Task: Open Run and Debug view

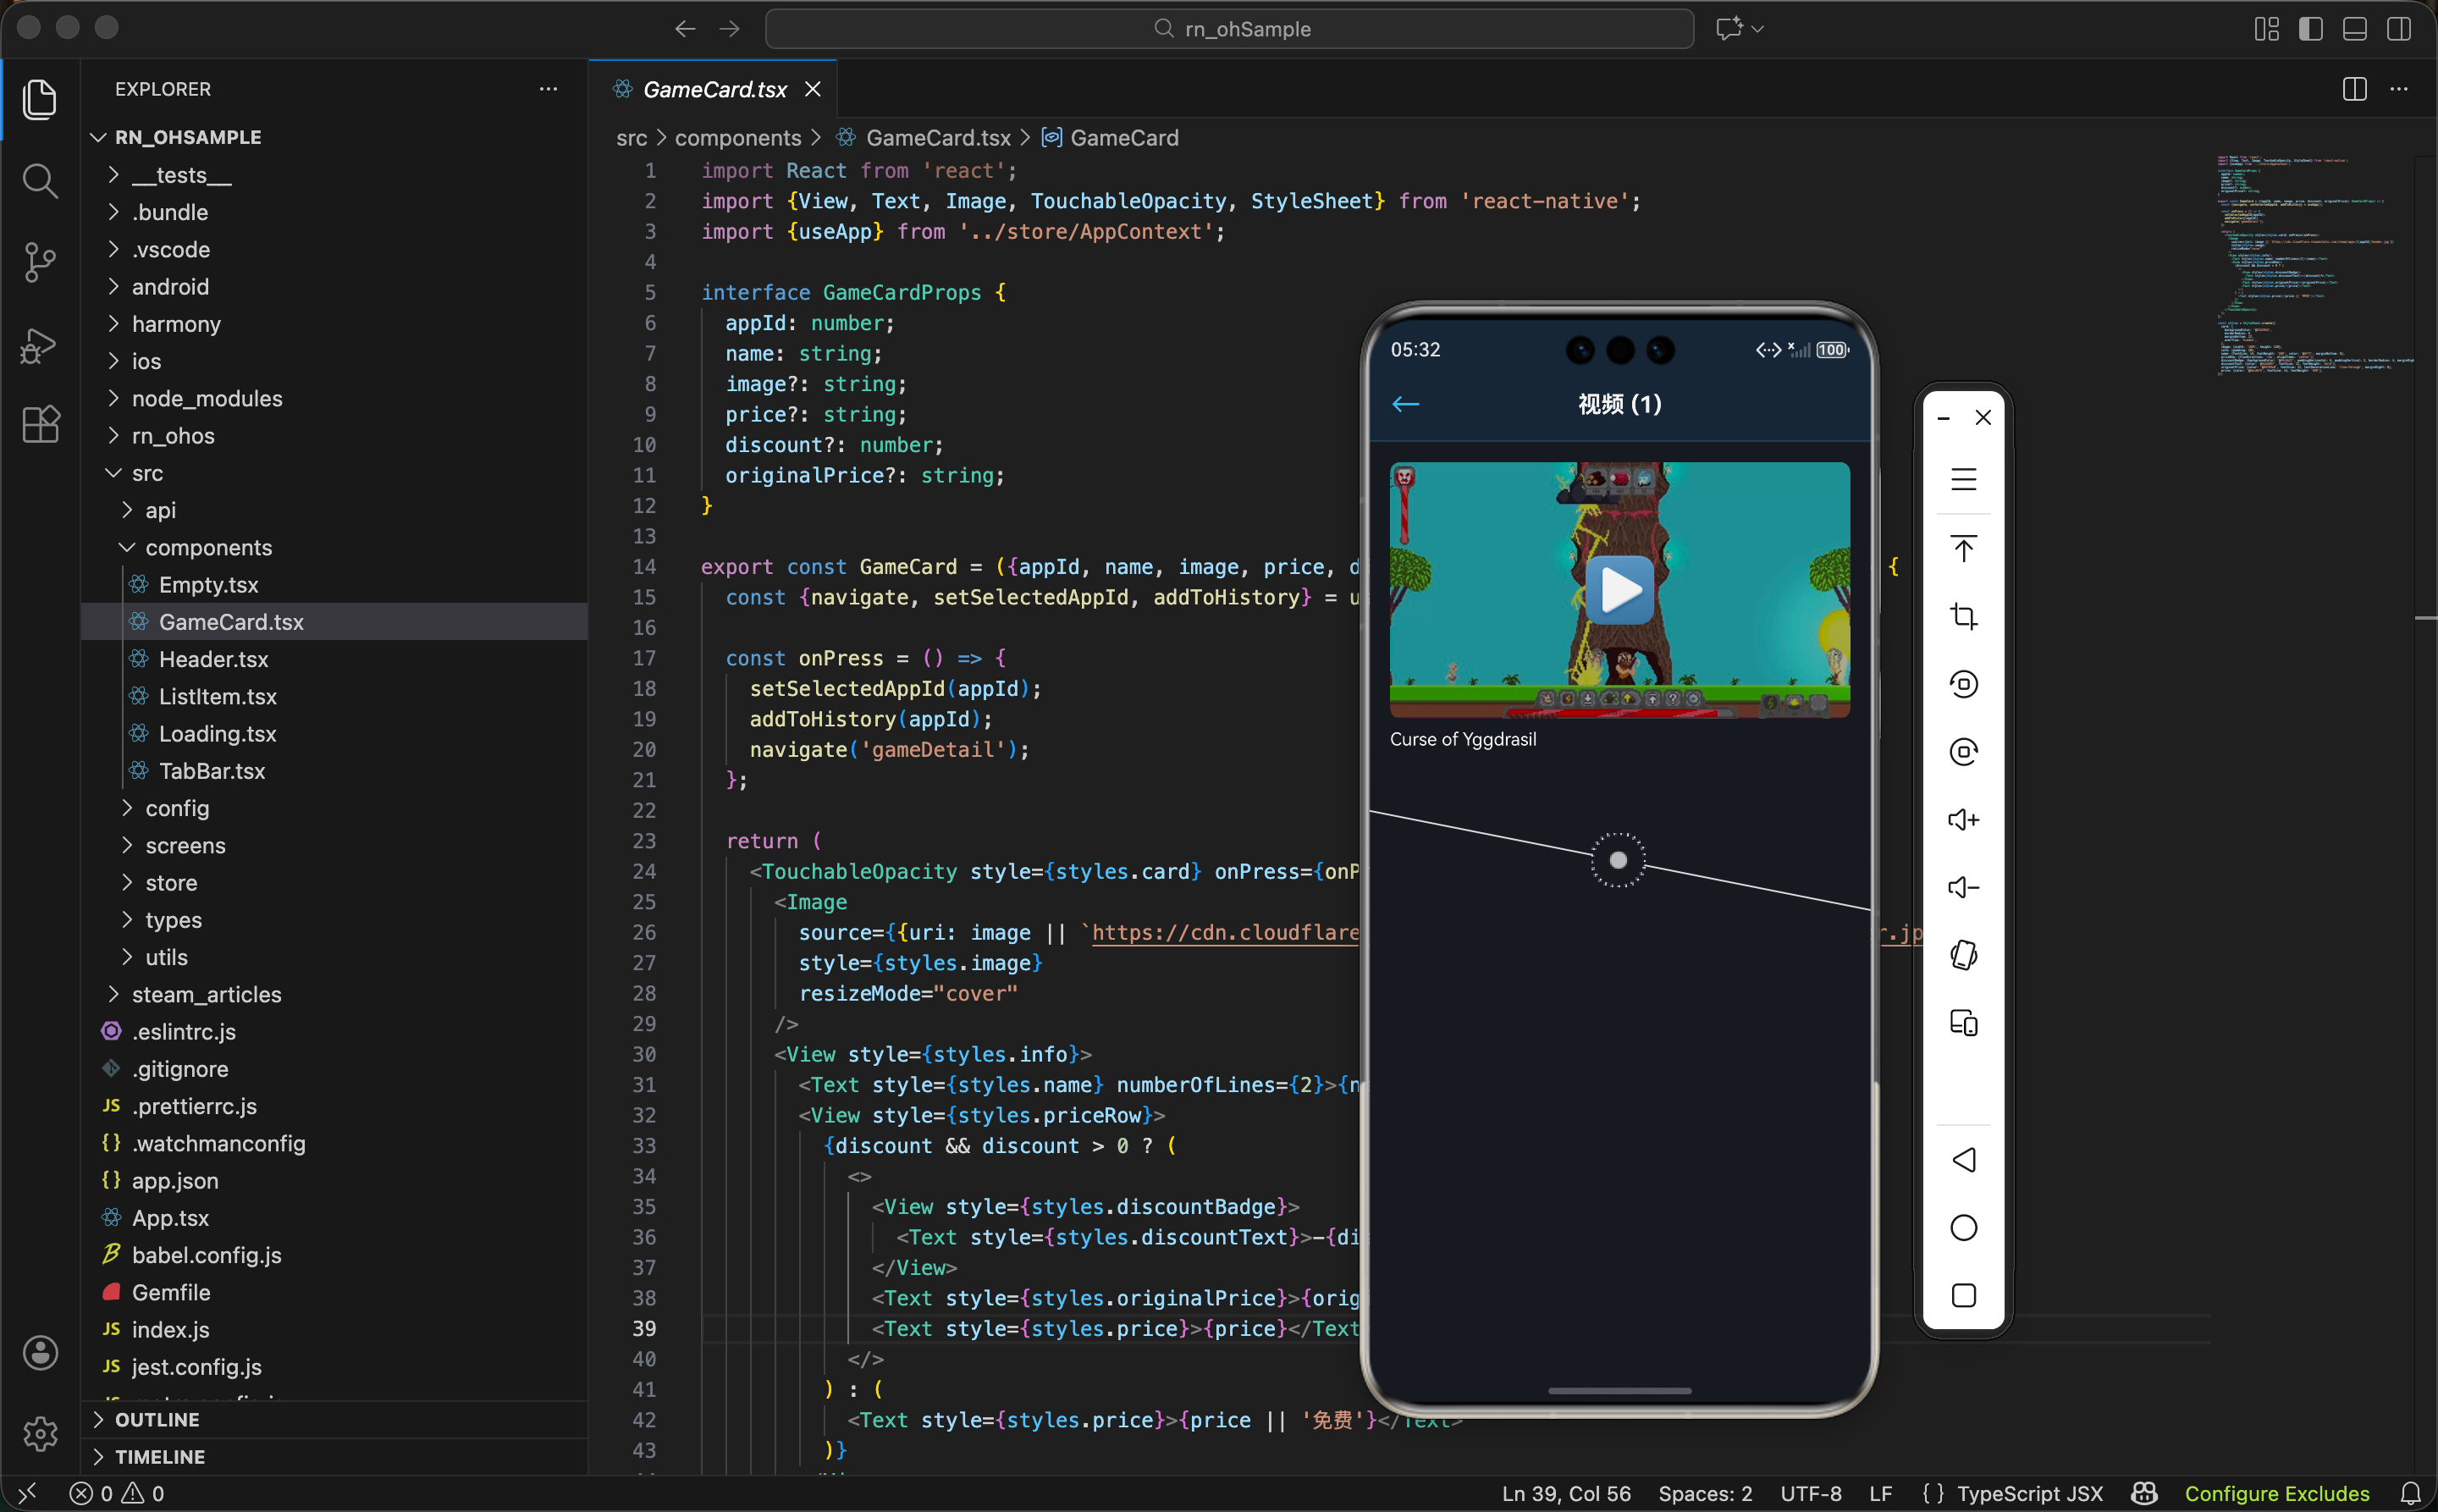Action: pos(40,345)
